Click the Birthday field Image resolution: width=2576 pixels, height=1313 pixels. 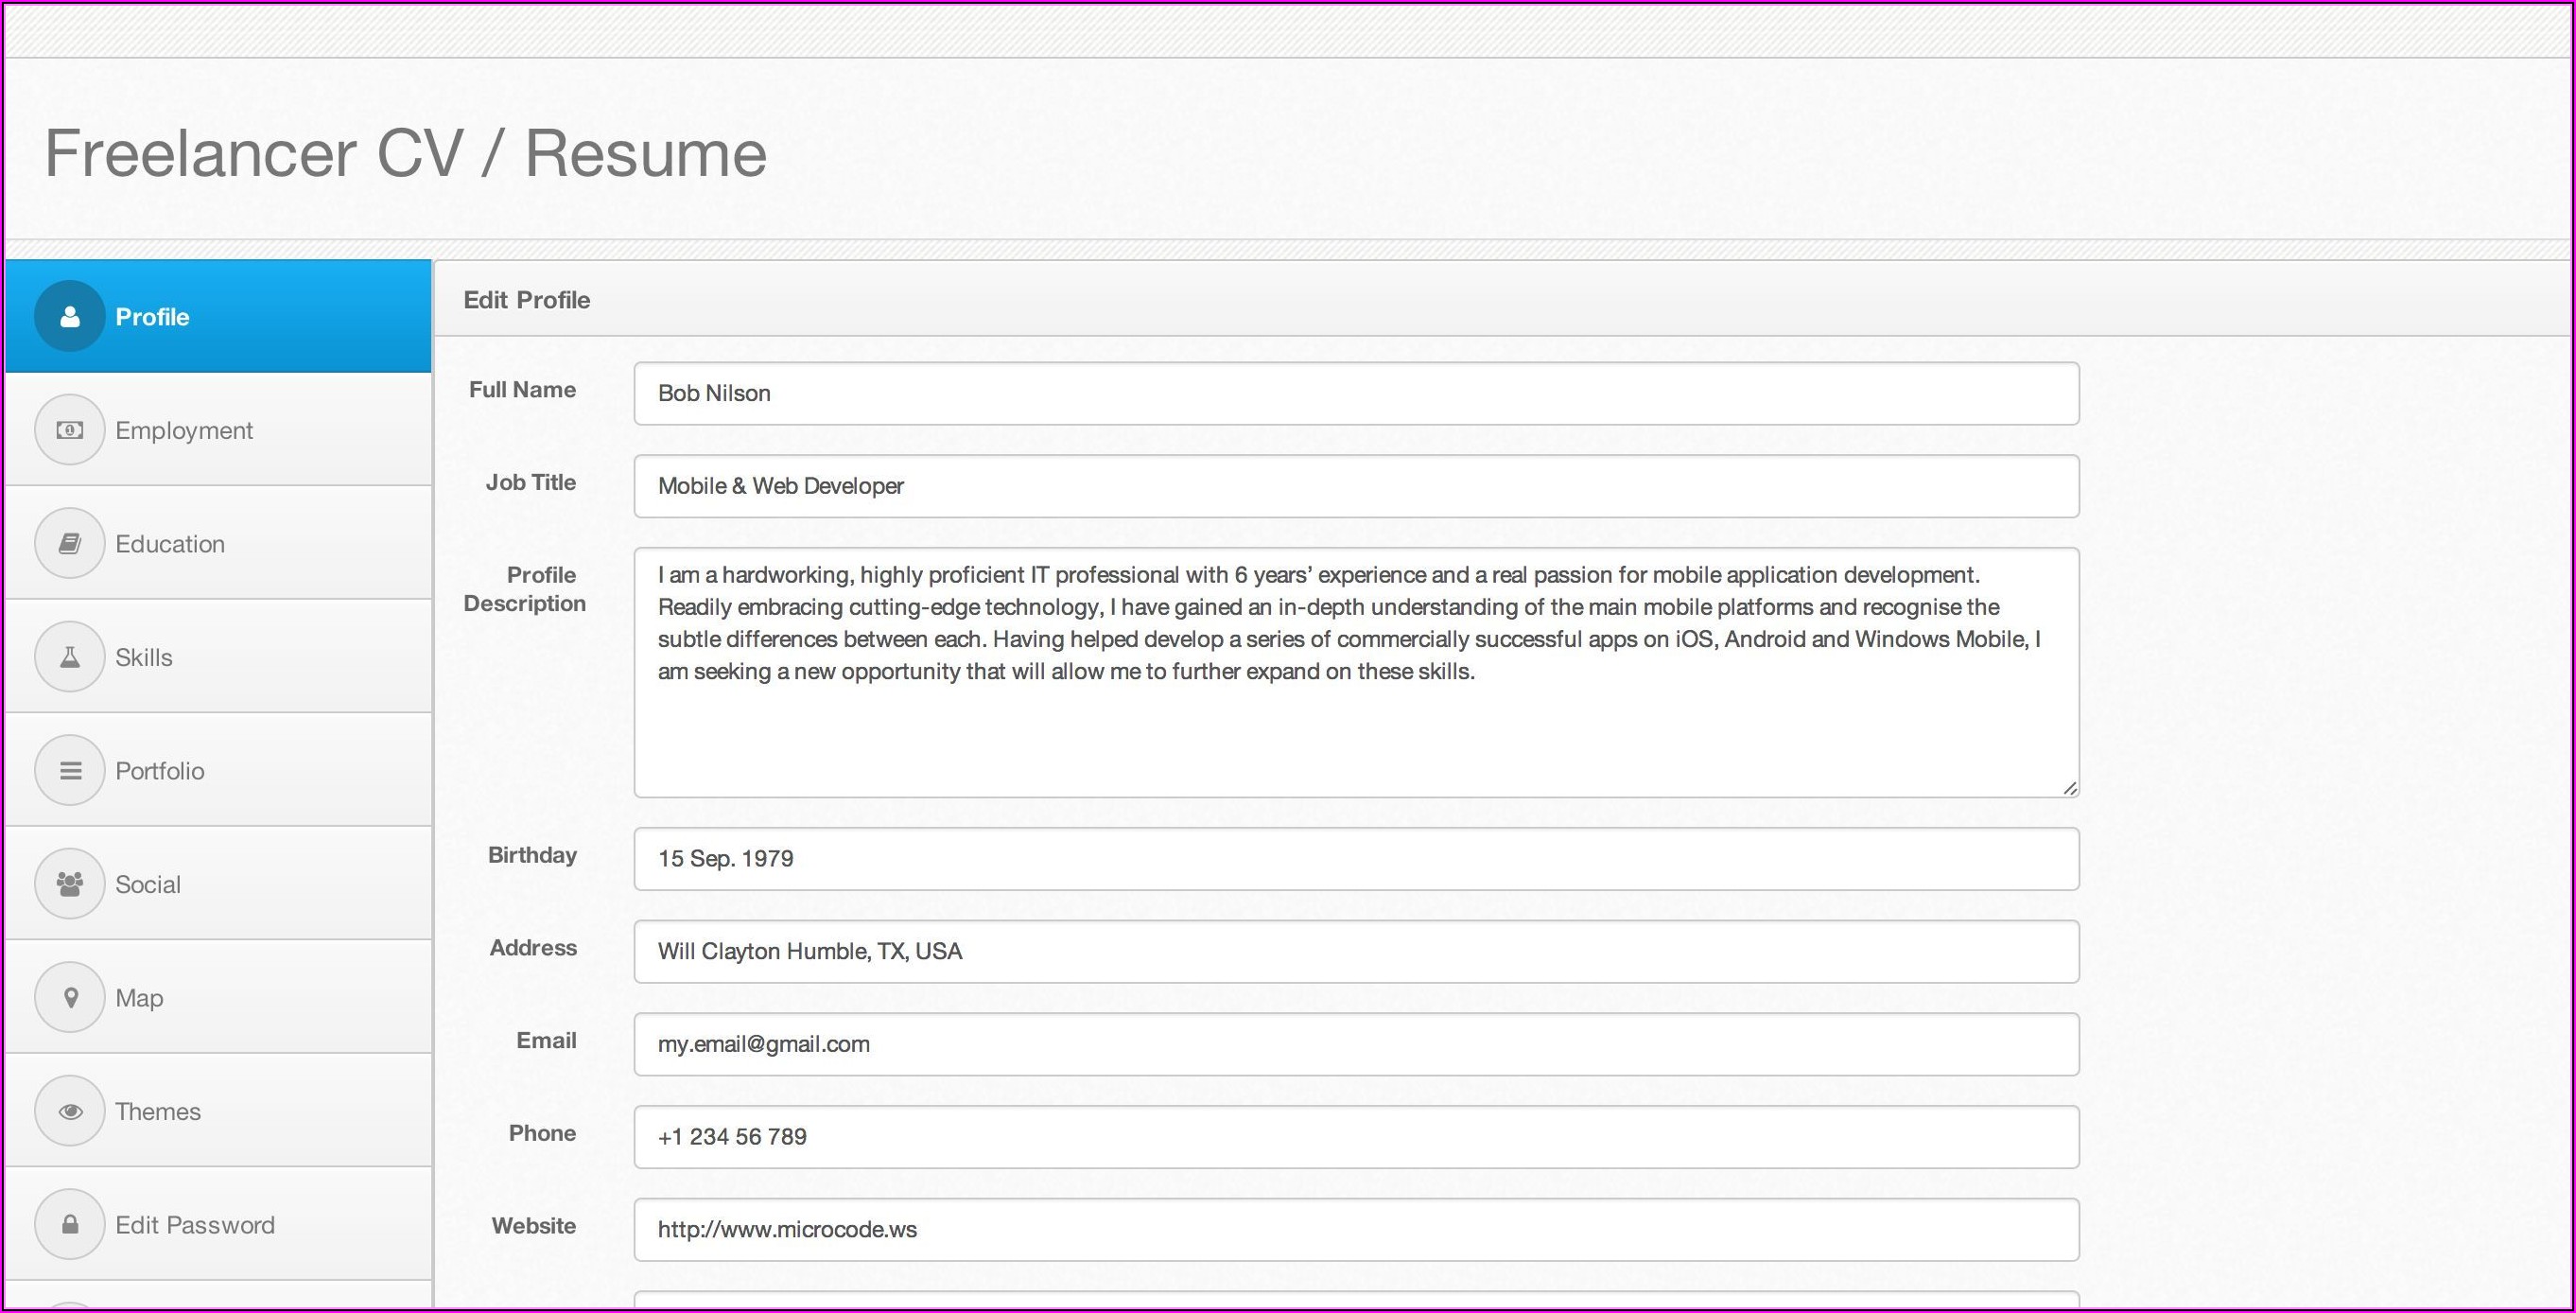[x=1355, y=859]
